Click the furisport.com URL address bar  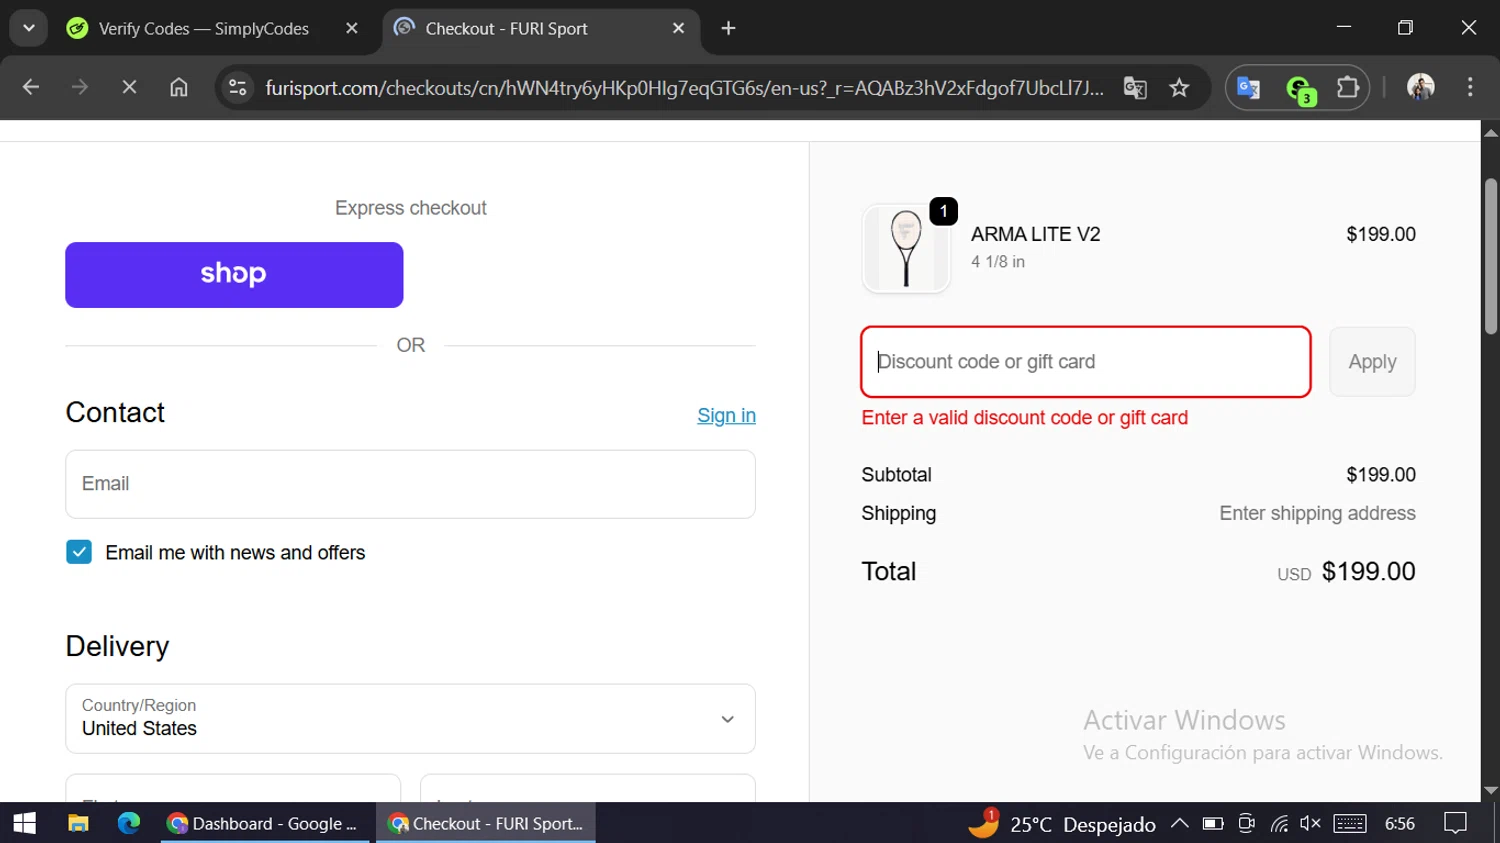(x=684, y=88)
